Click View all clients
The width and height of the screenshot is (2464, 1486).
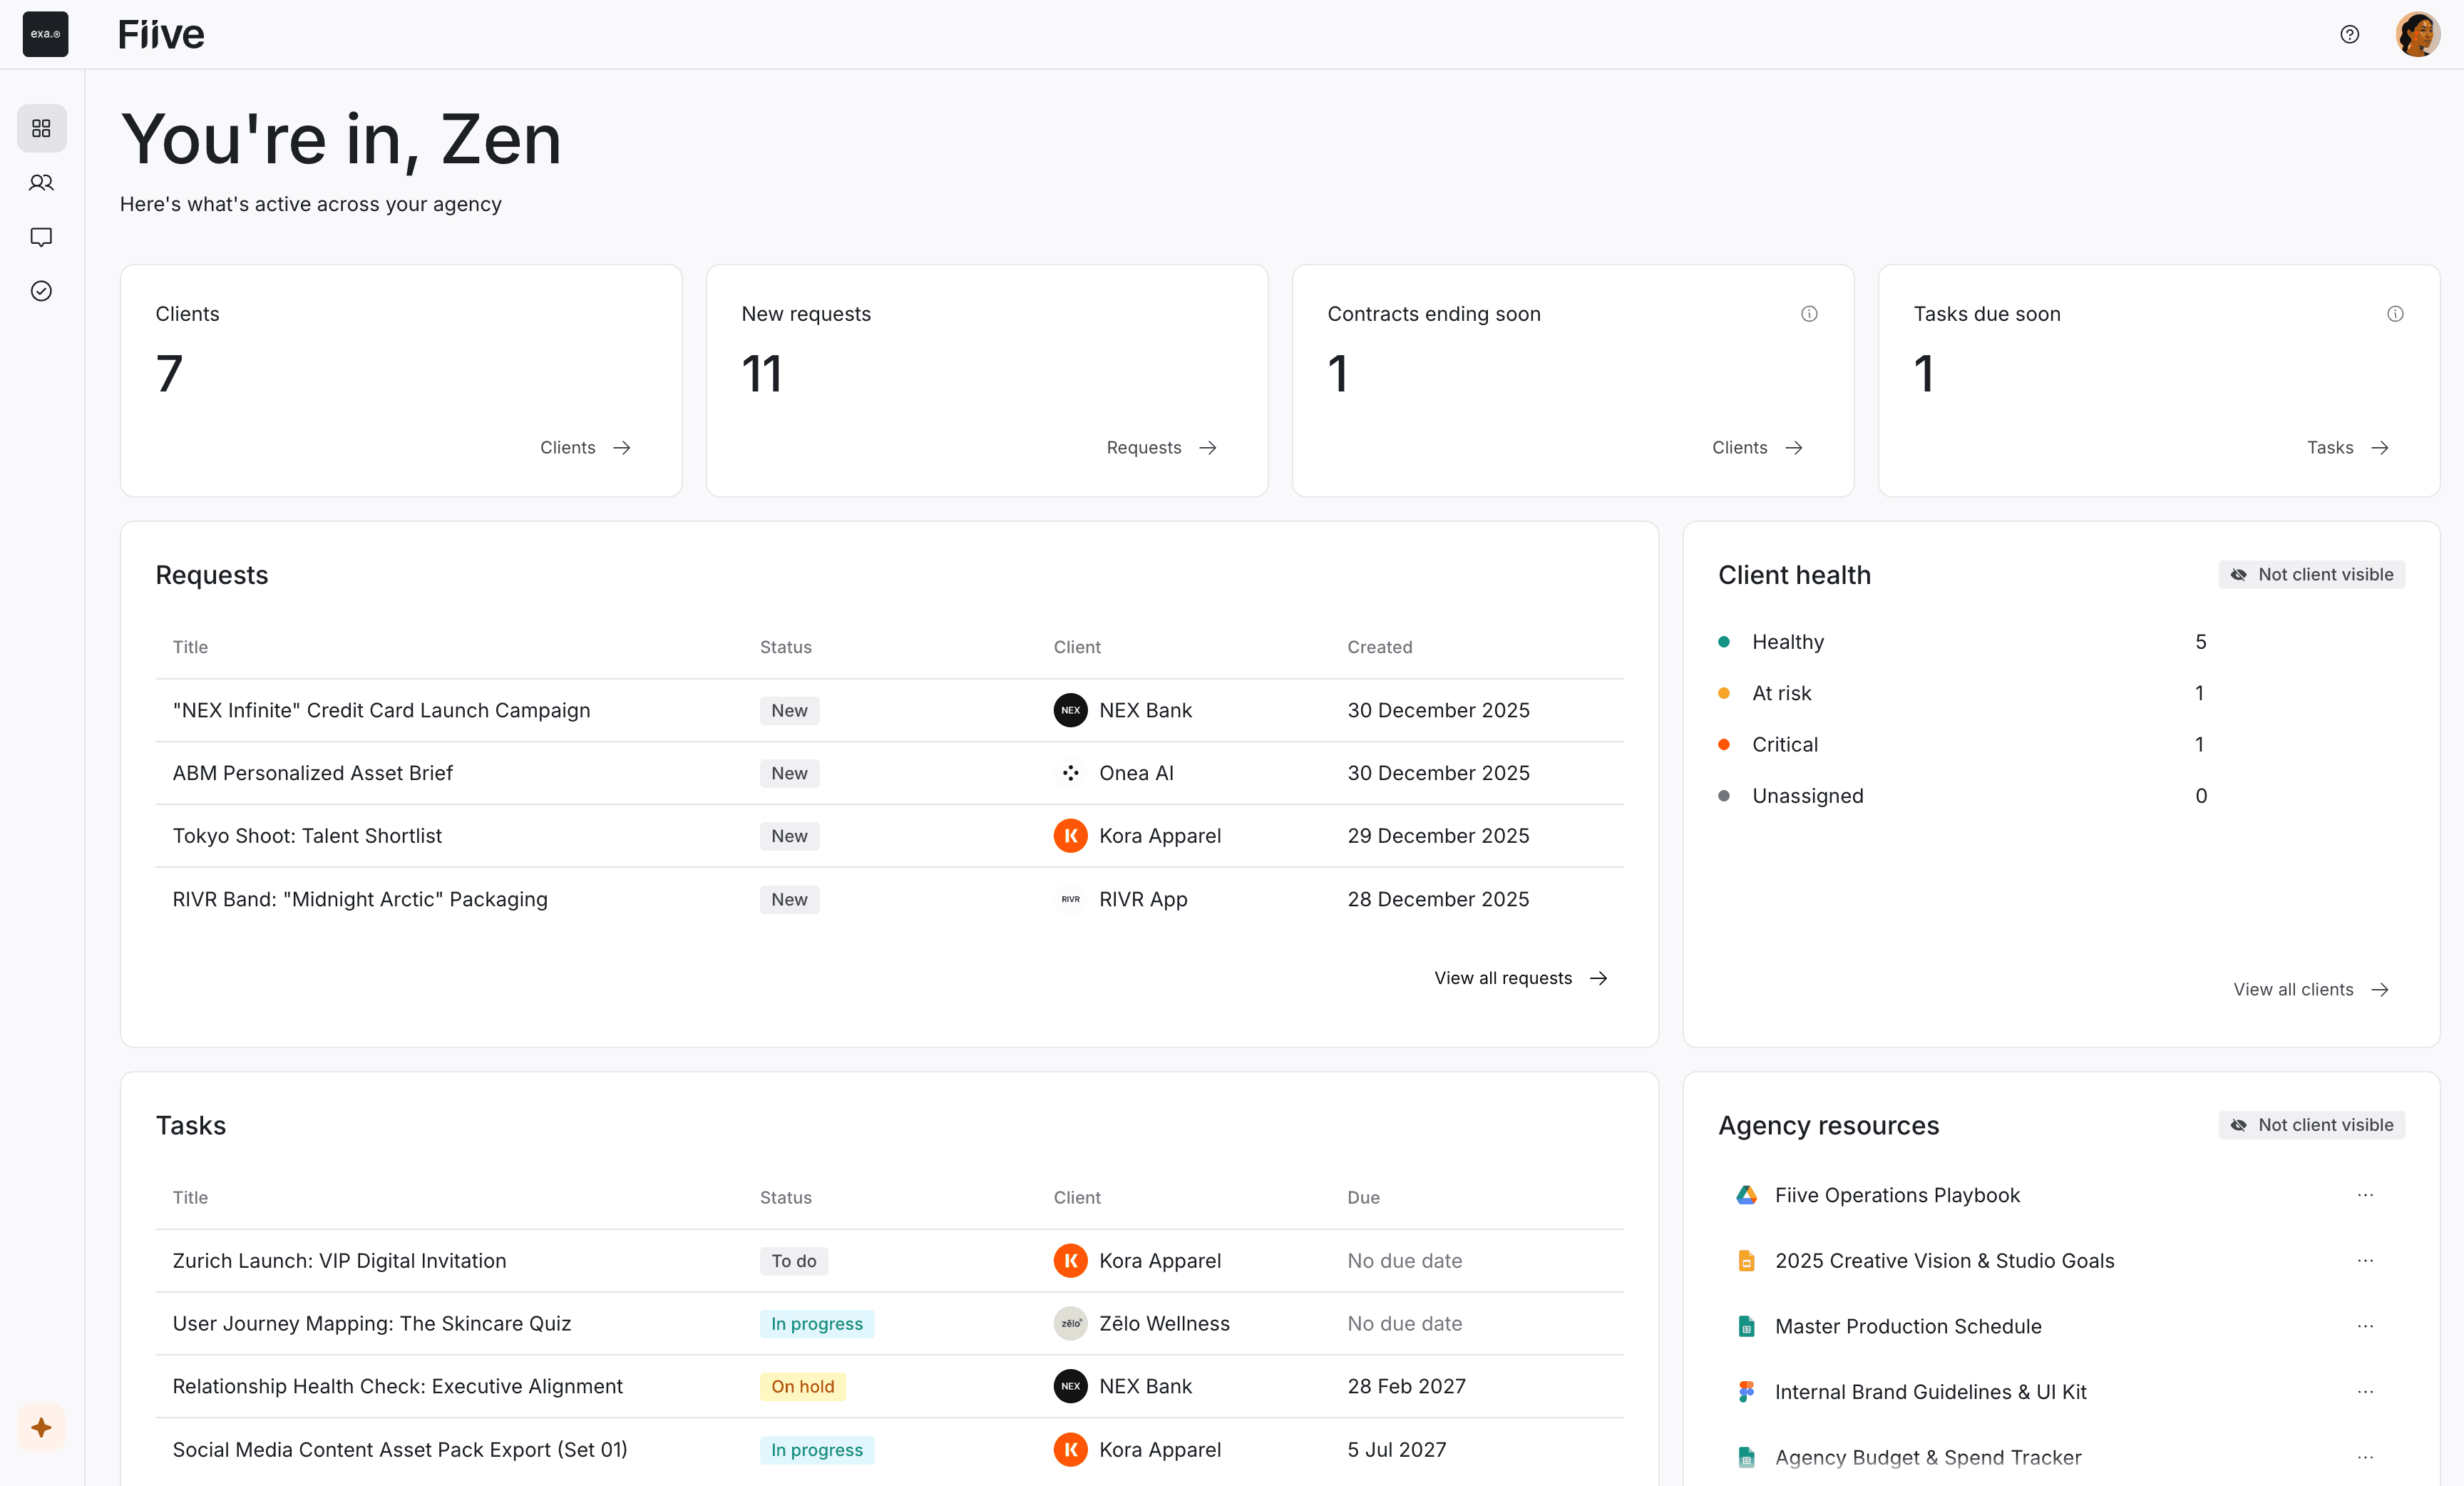tap(2310, 989)
